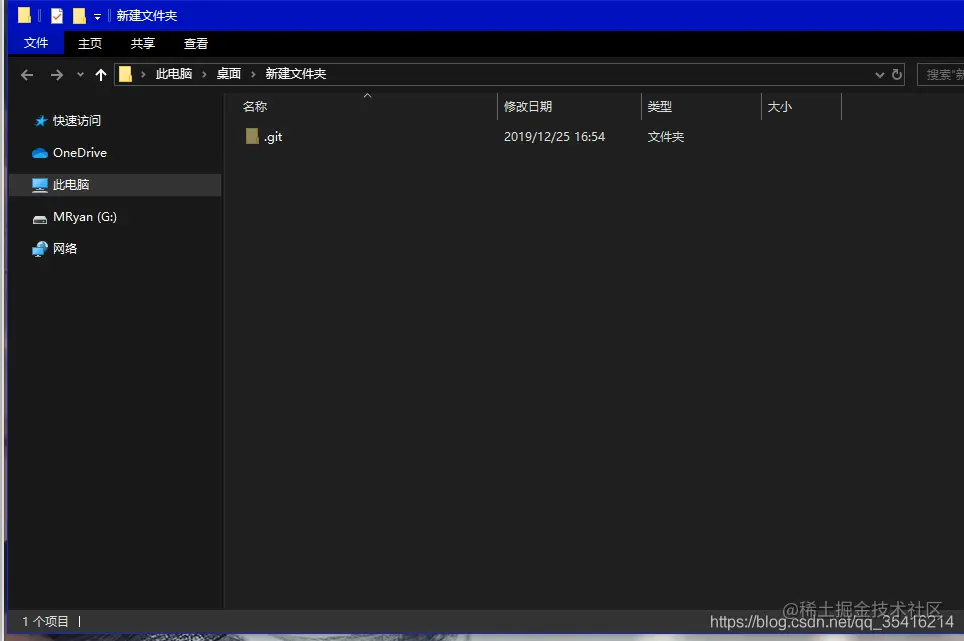
Task: Open the address bar history dropdown chevron
Action: (x=878, y=73)
